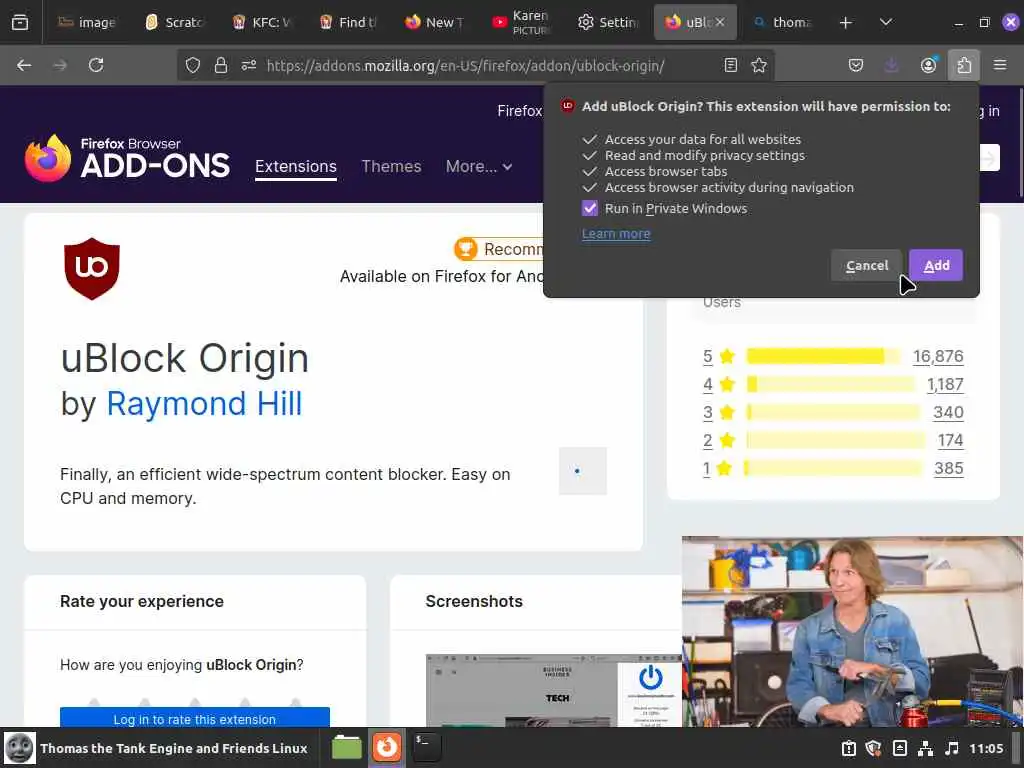1024x768 pixels.
Task: Click the Extensions puzzle icon
Action: pos(964,65)
